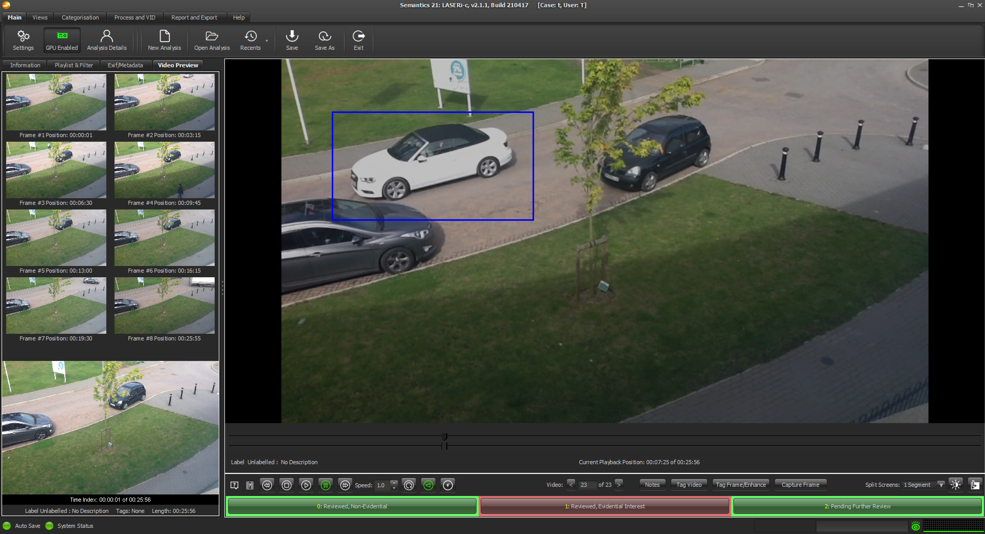Save the analysis with Save icon
The height and width of the screenshot is (534, 985).
click(x=292, y=40)
